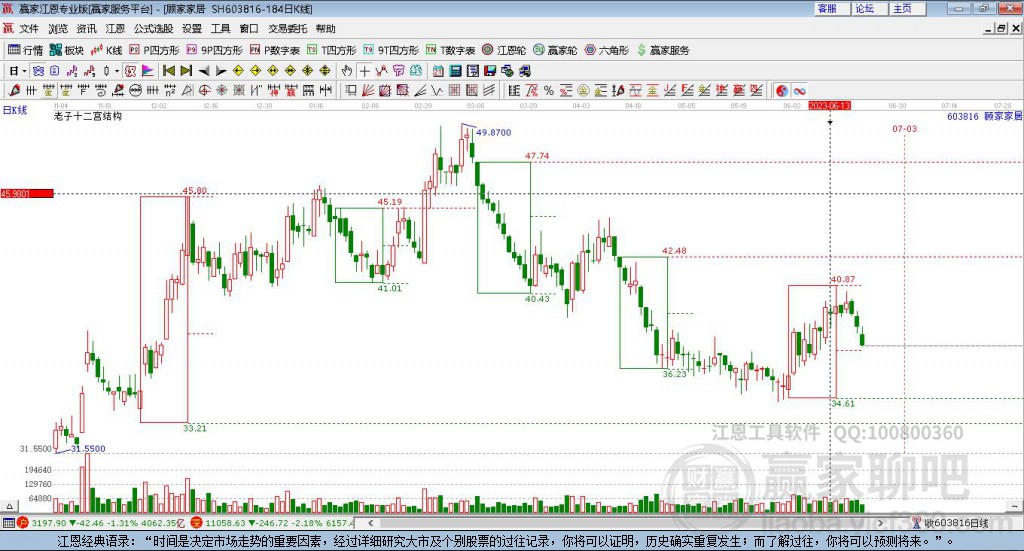Select the Gann fan rays tool
1024x551 pixels.
pos(367,90)
